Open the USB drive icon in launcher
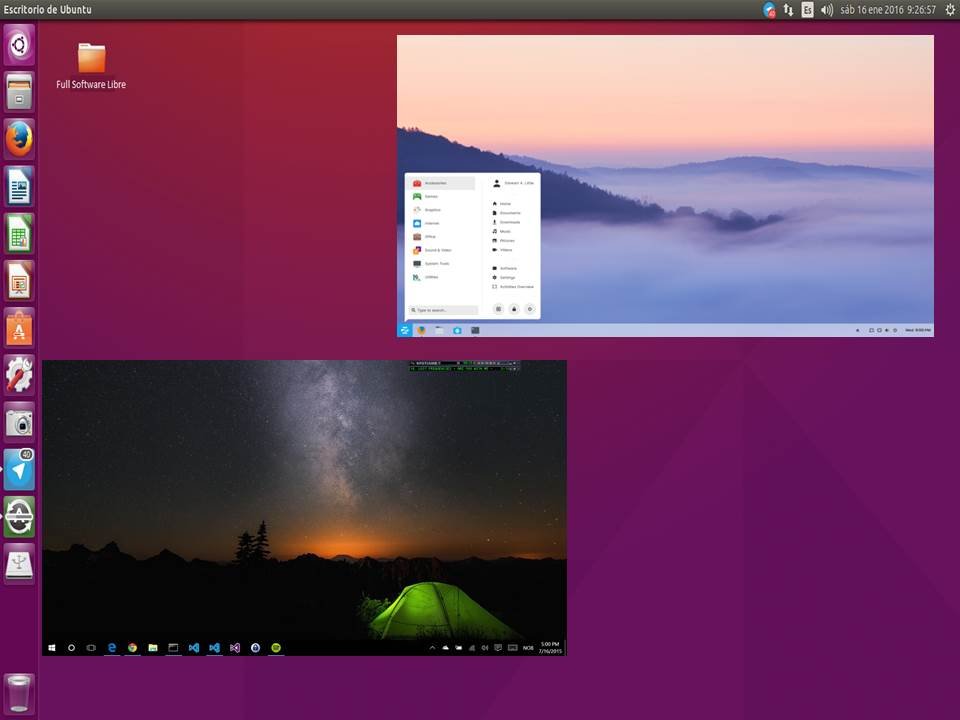This screenshot has width=960, height=720. (x=19, y=564)
